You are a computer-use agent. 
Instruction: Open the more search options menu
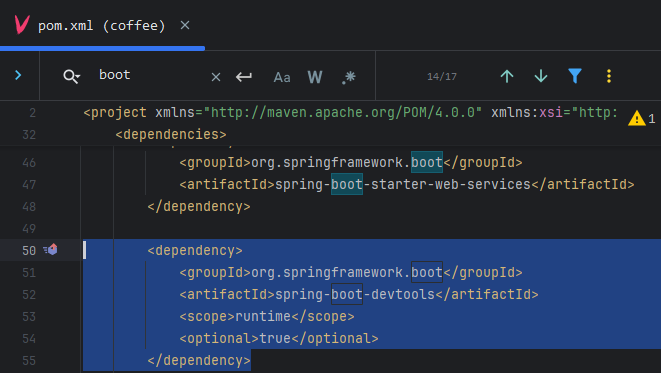609,76
